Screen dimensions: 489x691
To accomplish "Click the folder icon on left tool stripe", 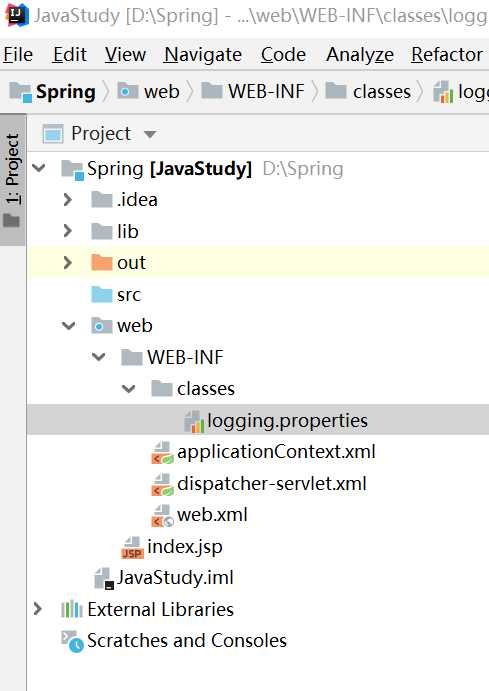I will [x=11, y=220].
